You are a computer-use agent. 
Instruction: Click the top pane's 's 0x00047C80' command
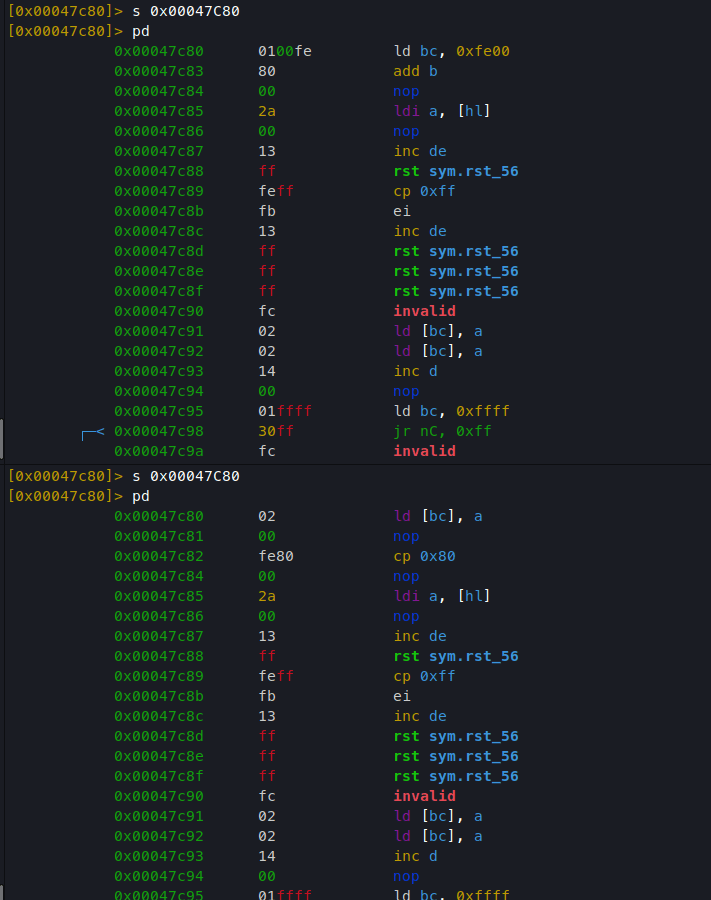tap(186, 11)
